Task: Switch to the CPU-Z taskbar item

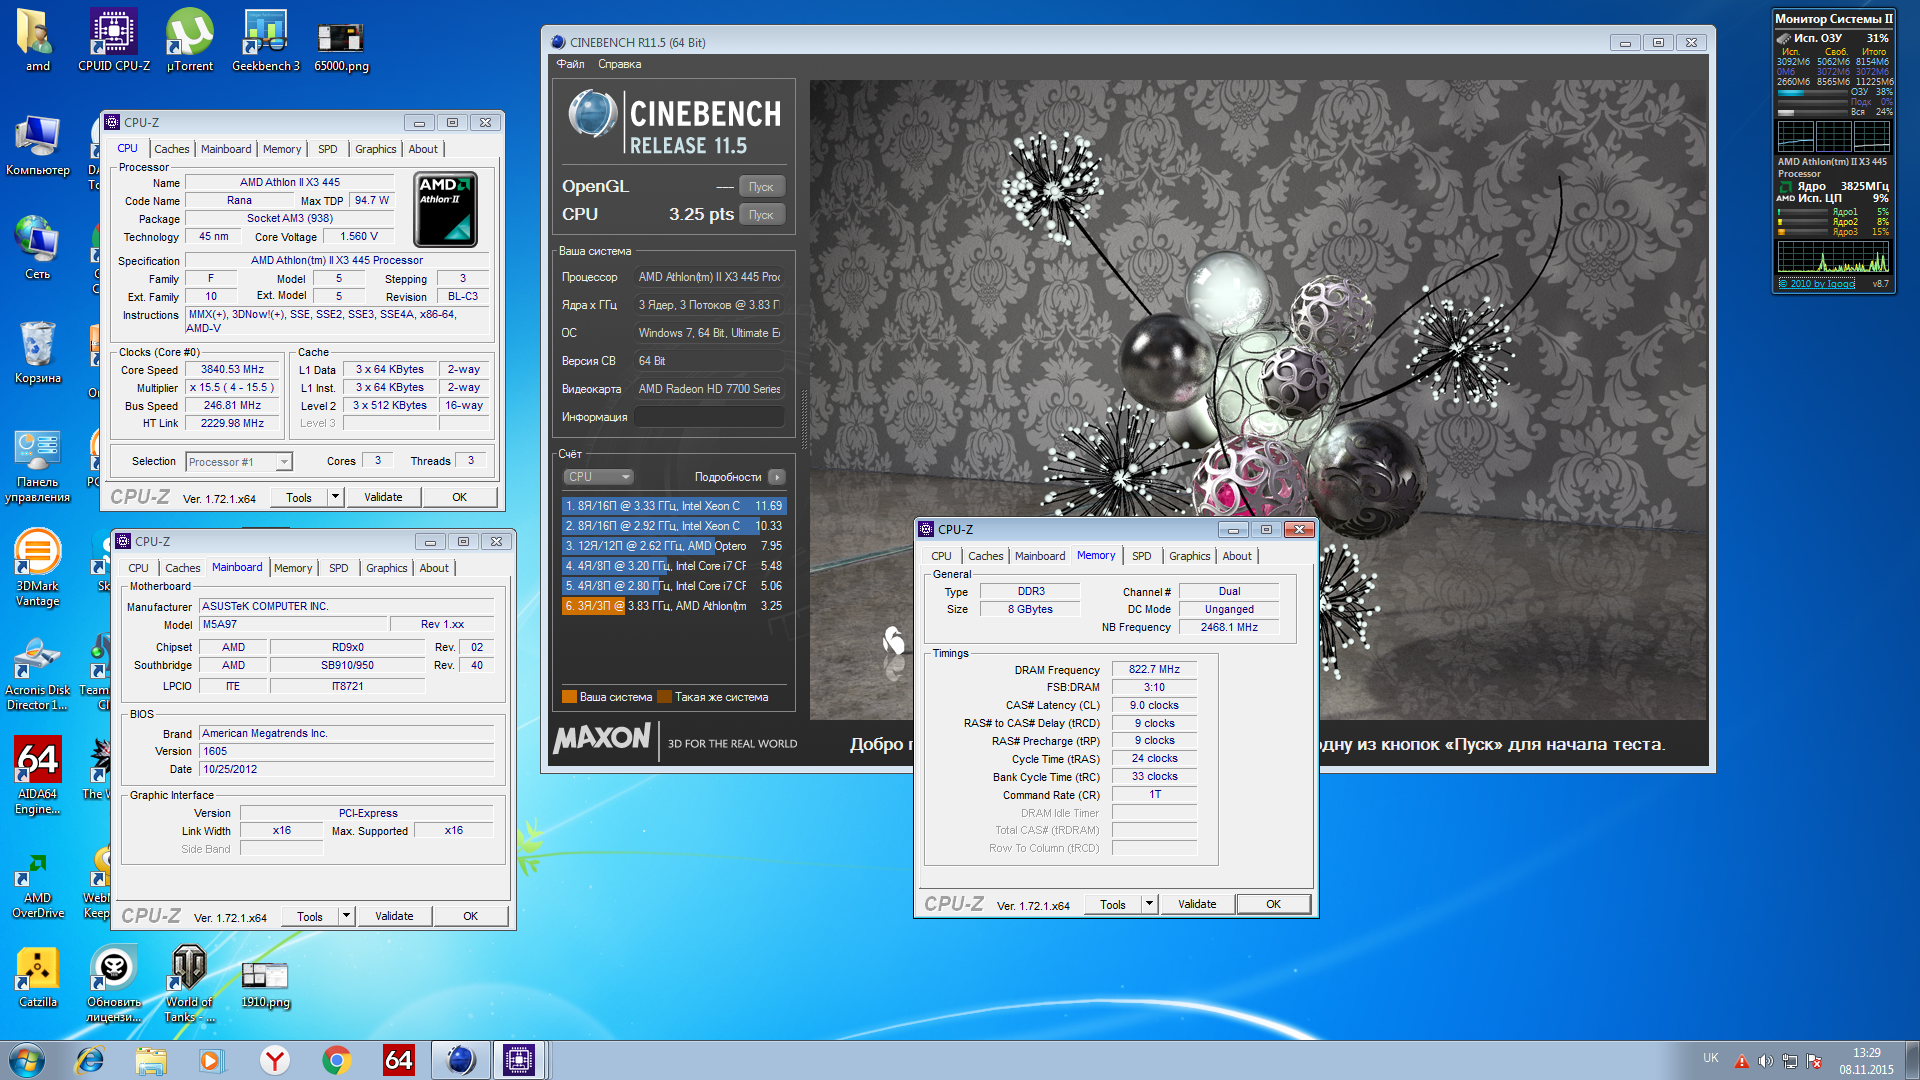Action: pyautogui.click(x=519, y=1060)
